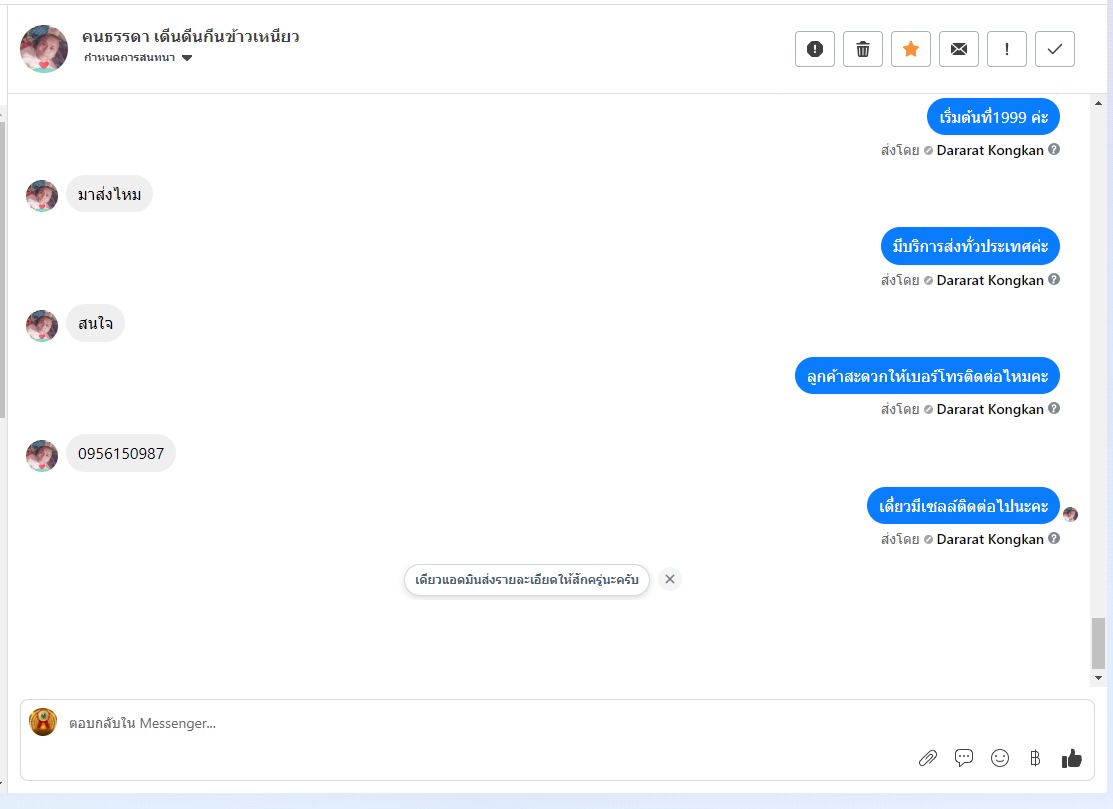Viewport: 1113px width, 809px height.
Task: Open saved replies speech bubble icon
Action: pos(964,758)
